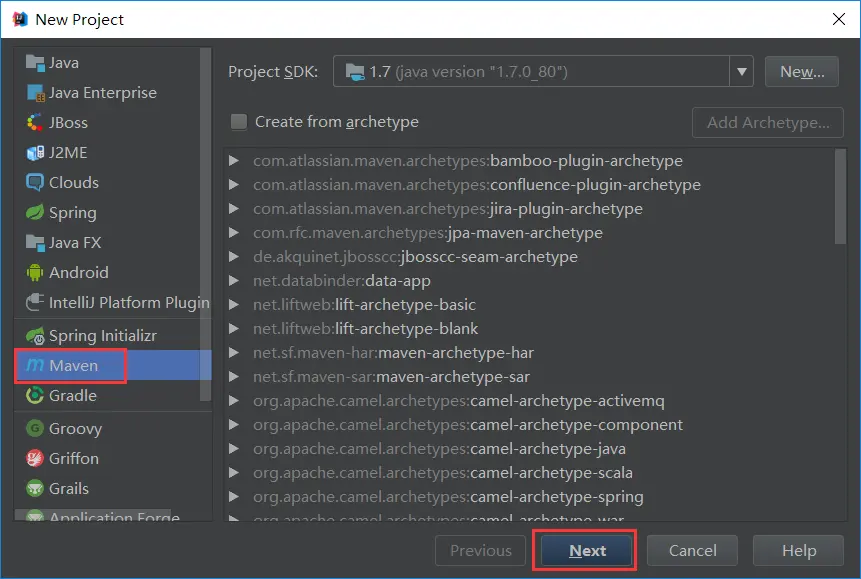This screenshot has width=861, height=579.
Task: Select com.atlassian.maven.archetypes:bamboo-plugin-archetype text
Action: [x=468, y=160]
